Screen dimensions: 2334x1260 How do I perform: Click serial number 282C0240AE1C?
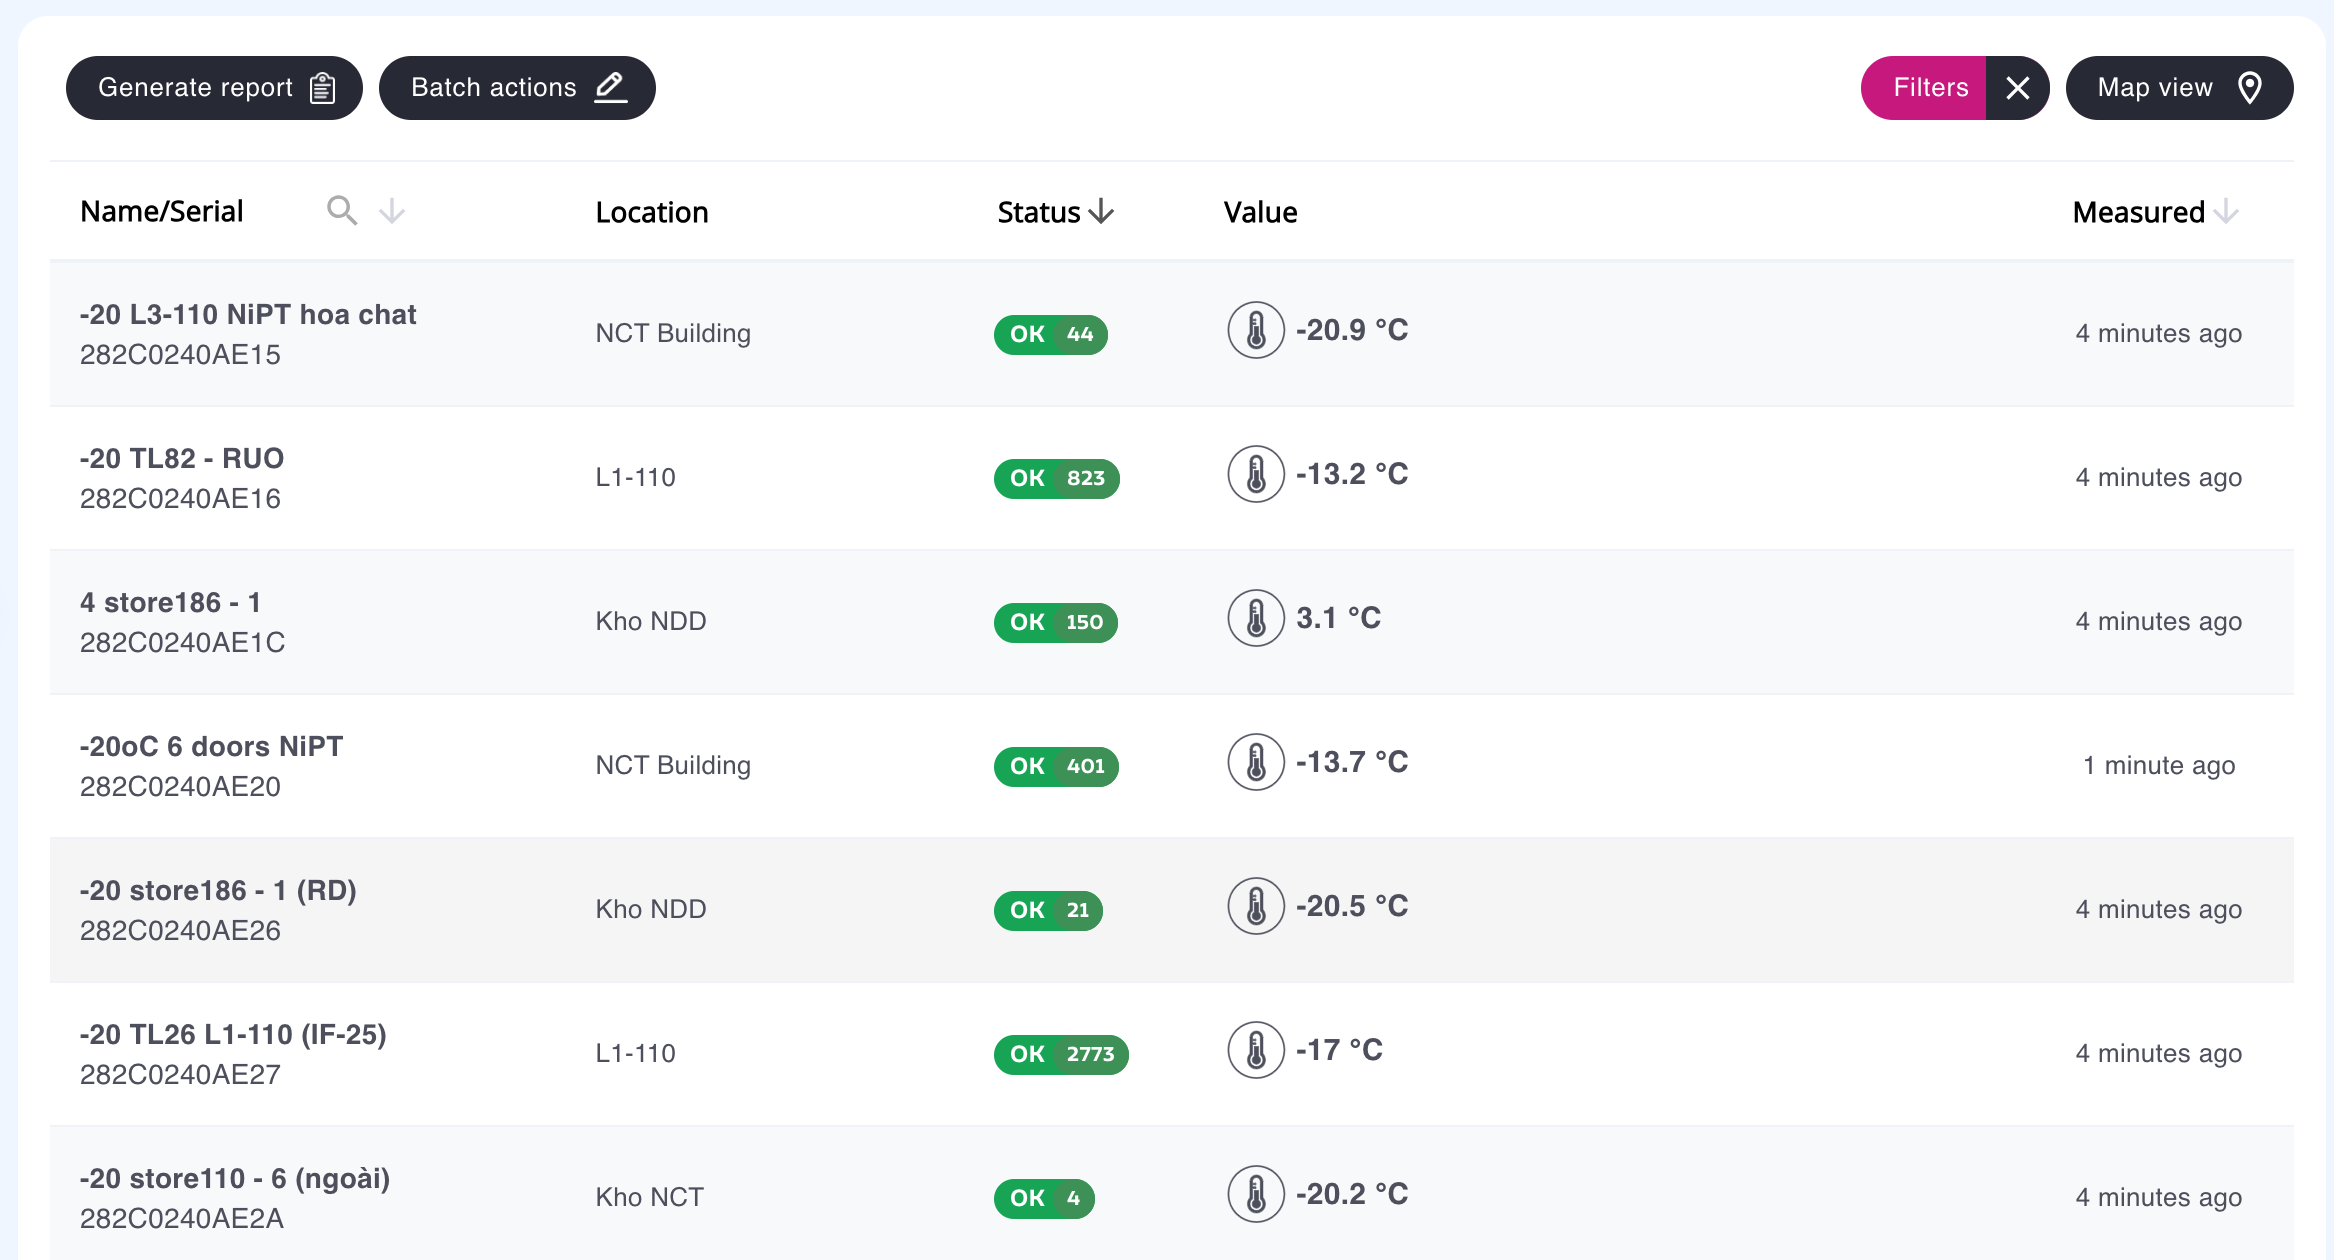pyautogui.click(x=182, y=642)
